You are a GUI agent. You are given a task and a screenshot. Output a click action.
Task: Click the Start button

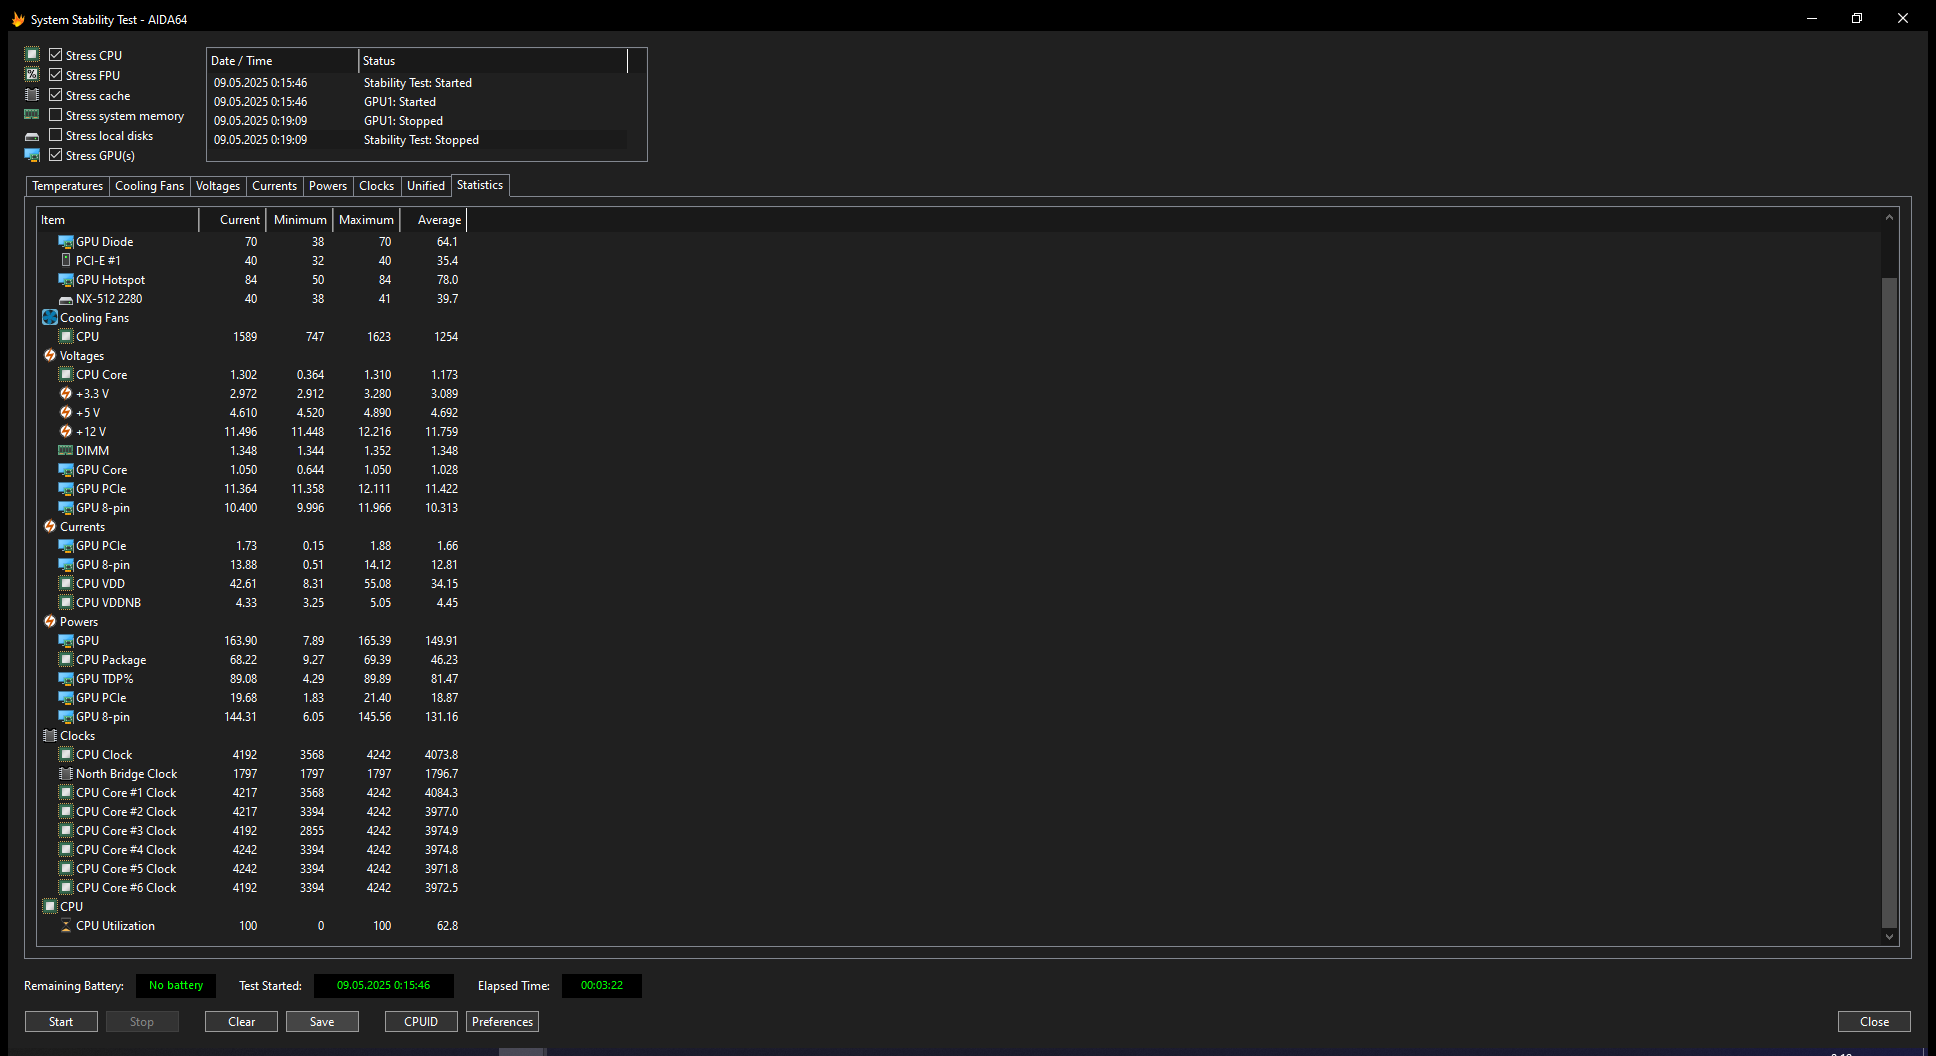[61, 1022]
